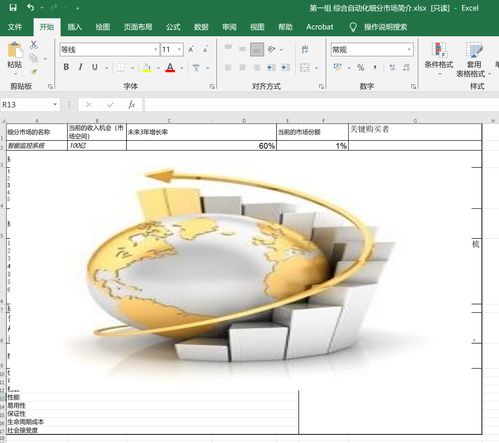
Task: Click the Name Box showing R13
Action: point(26,105)
